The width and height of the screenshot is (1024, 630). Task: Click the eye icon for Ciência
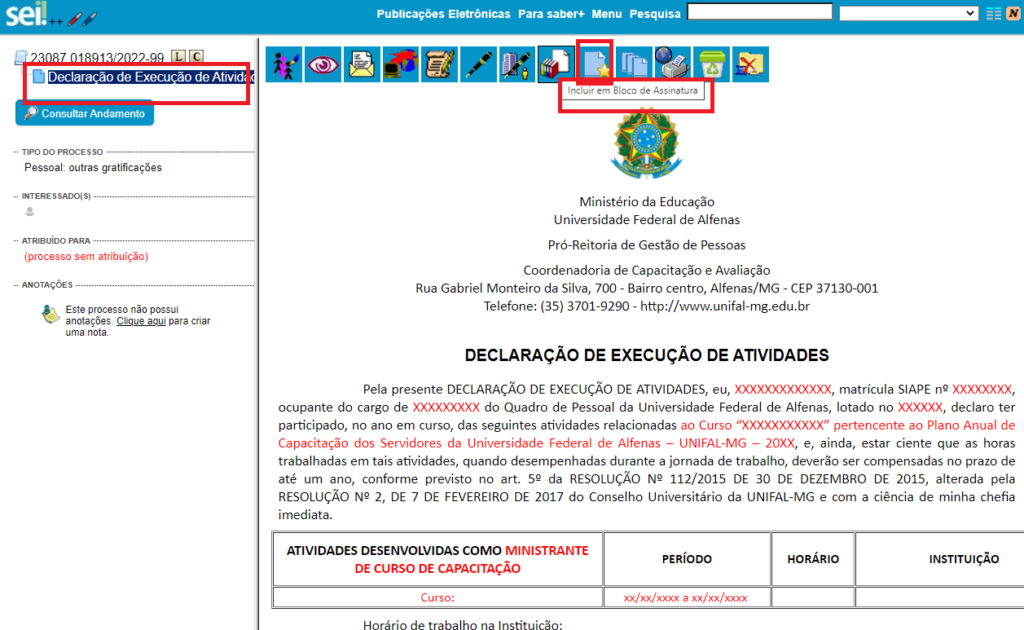(x=323, y=64)
